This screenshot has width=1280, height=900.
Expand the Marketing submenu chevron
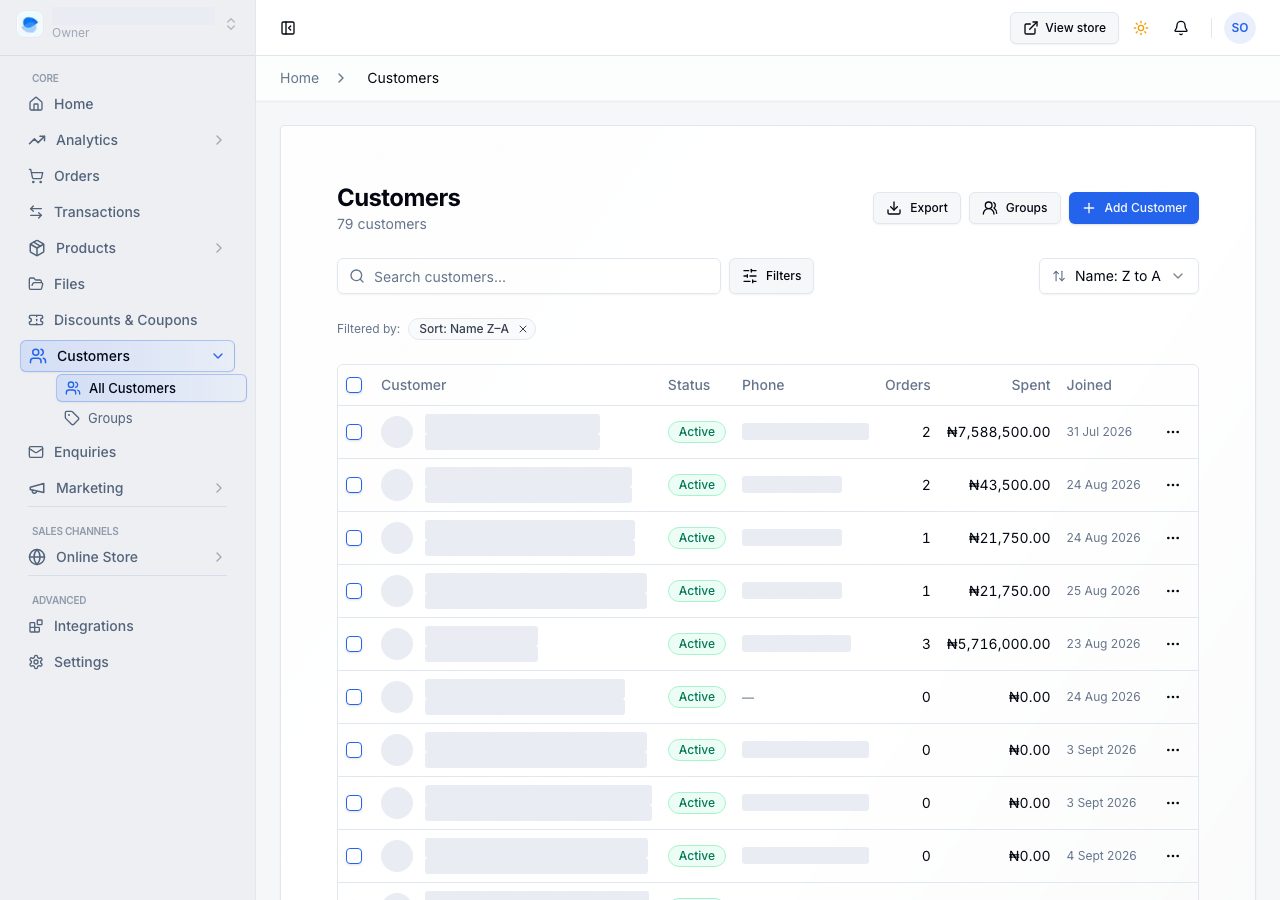click(219, 488)
